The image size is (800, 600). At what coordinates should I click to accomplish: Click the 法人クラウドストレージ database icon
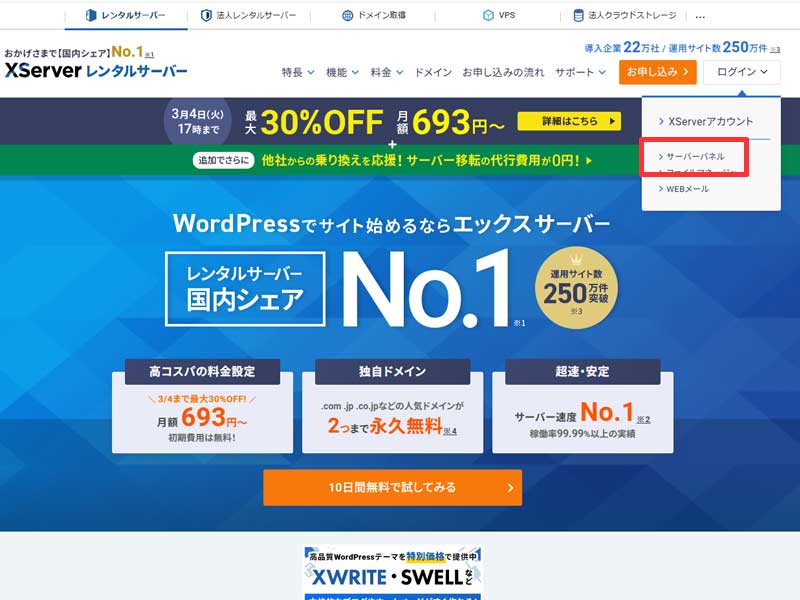click(578, 16)
